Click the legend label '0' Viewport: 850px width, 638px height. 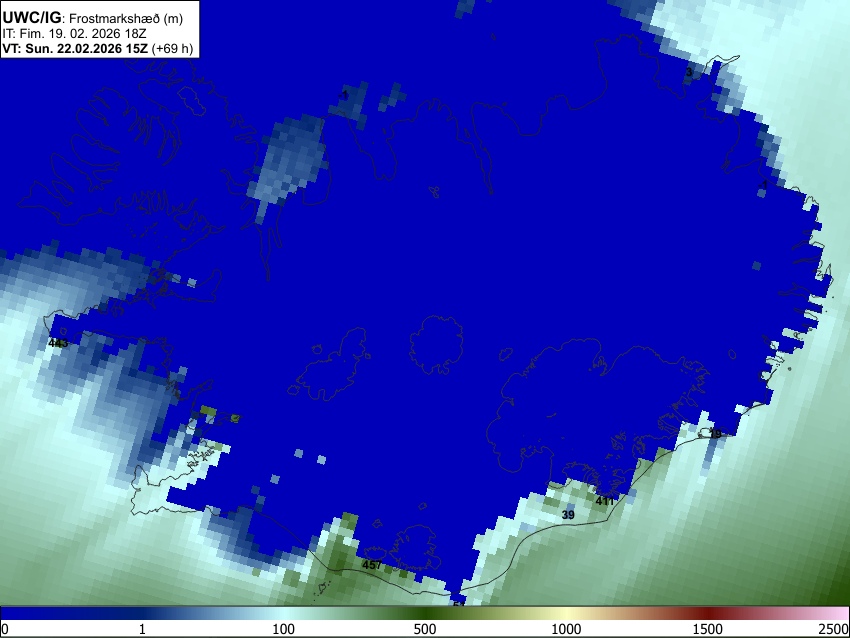pos(5,629)
